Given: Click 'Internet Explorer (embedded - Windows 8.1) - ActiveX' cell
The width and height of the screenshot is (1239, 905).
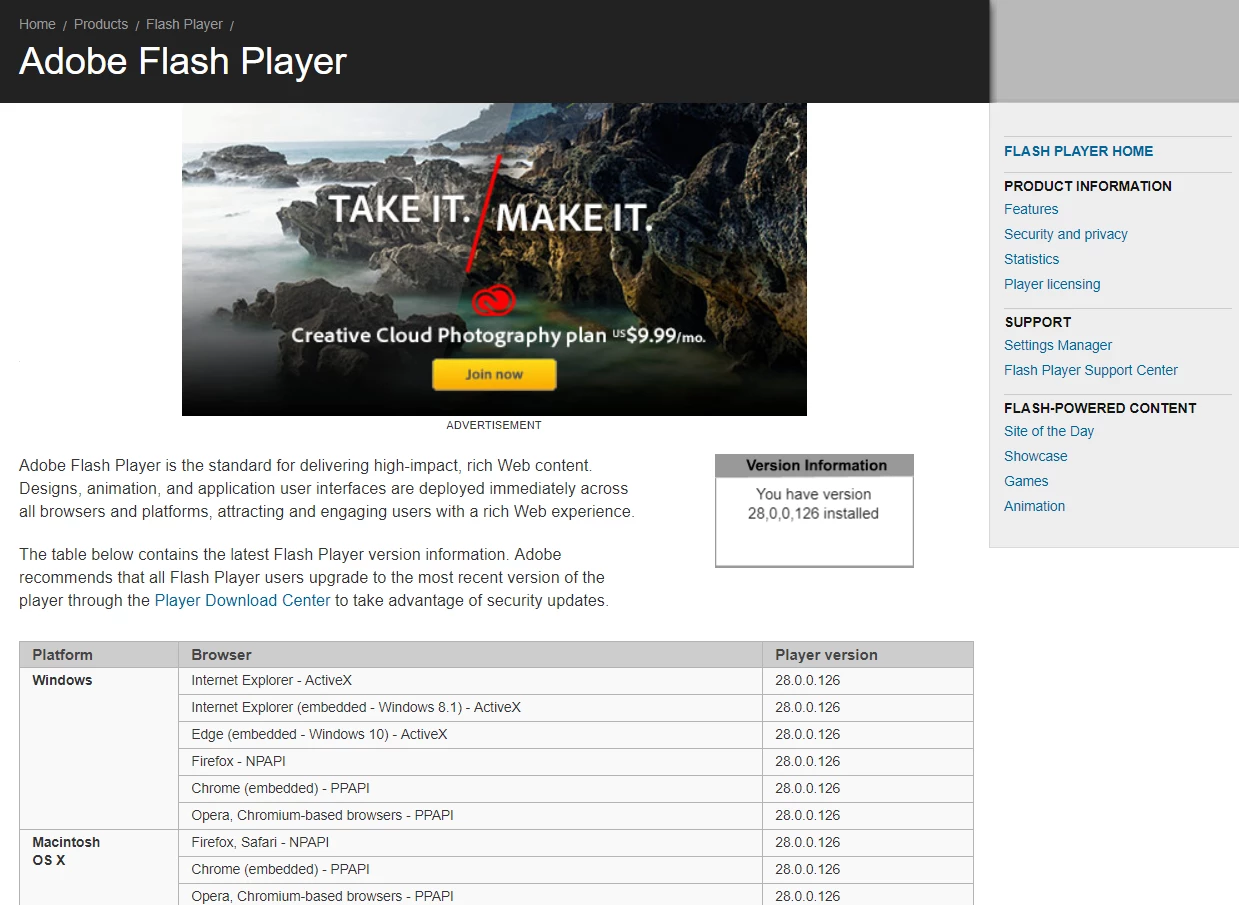Looking at the screenshot, I should 470,708.
